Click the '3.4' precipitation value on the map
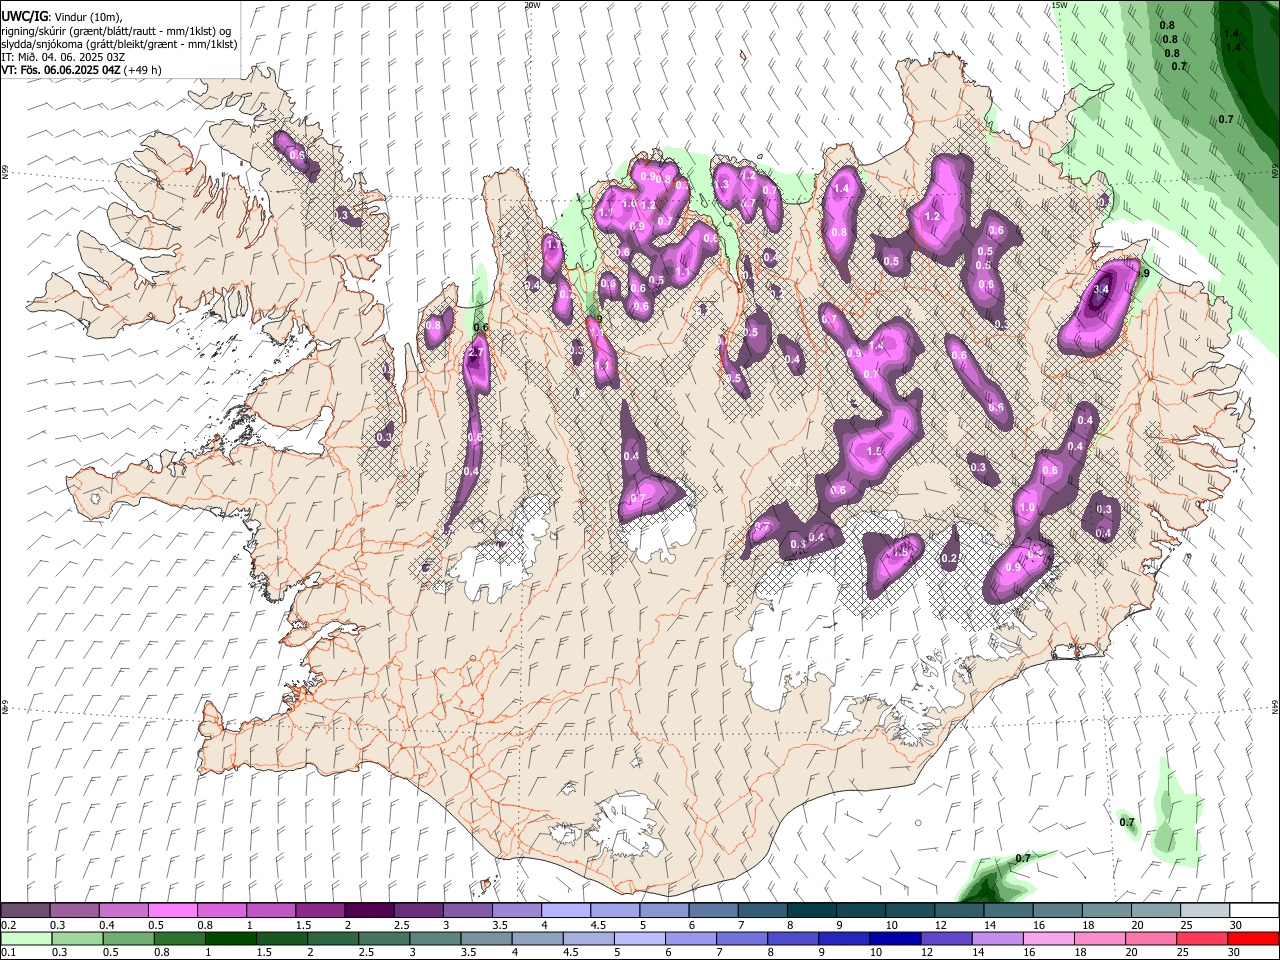The height and width of the screenshot is (960, 1280). pos(1101,290)
